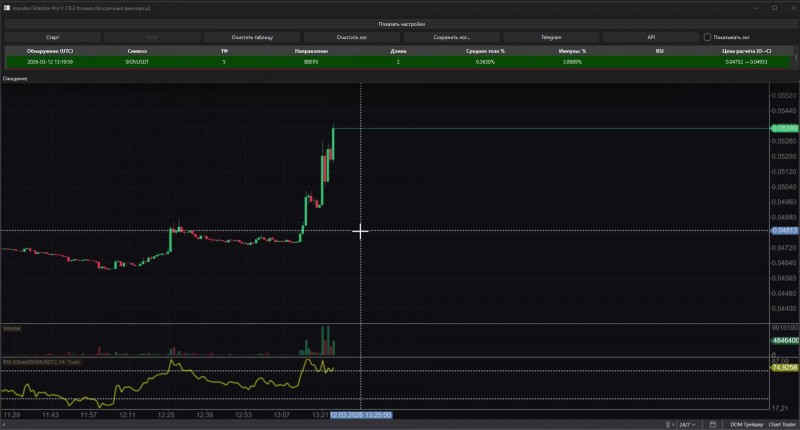Click the RSI value label 74,9258

pyautogui.click(x=785, y=367)
